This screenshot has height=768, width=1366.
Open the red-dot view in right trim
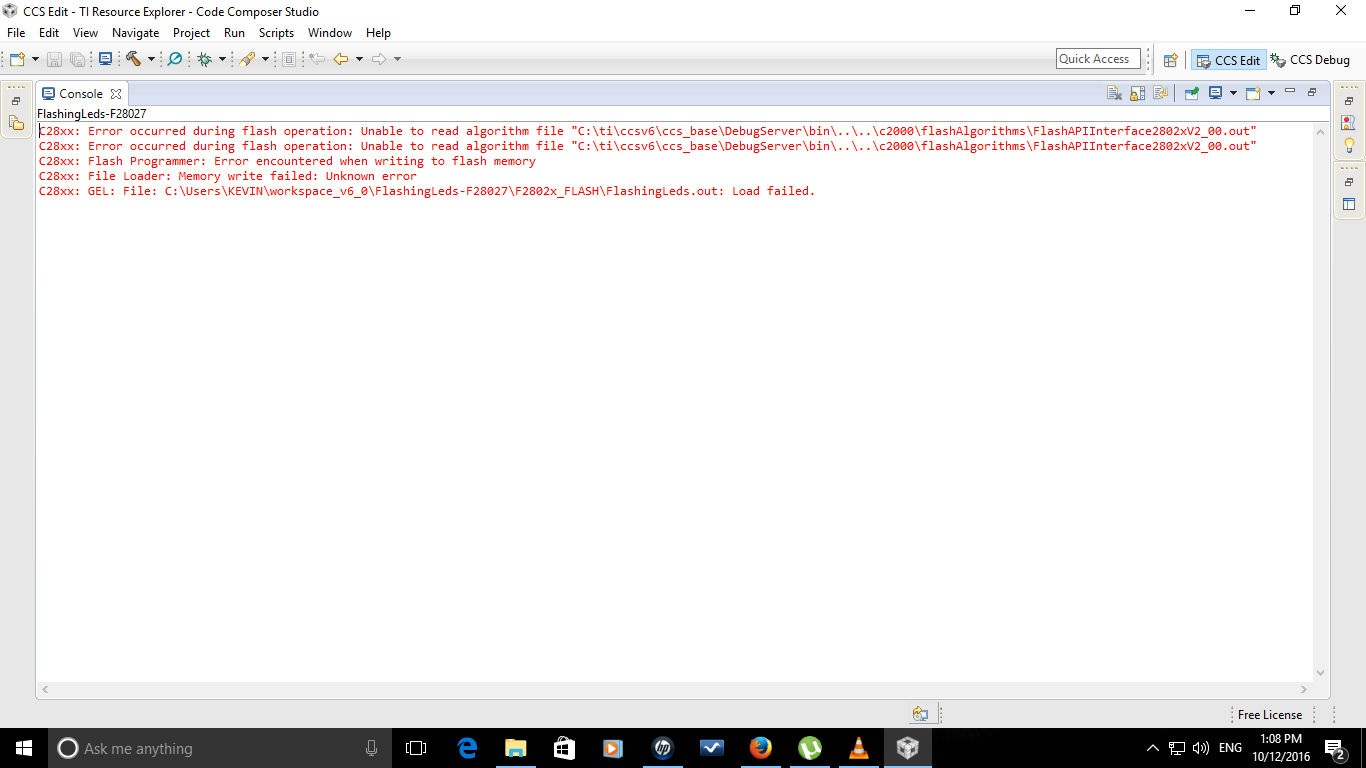[x=1349, y=123]
